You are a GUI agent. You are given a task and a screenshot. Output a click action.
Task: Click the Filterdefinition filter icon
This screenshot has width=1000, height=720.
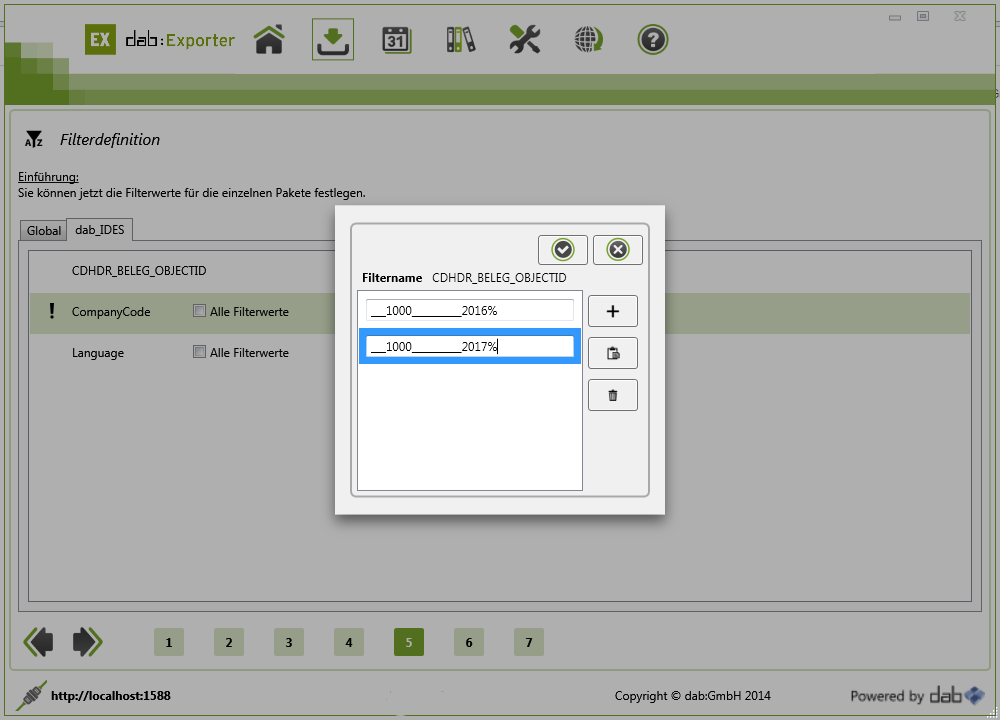(34, 139)
